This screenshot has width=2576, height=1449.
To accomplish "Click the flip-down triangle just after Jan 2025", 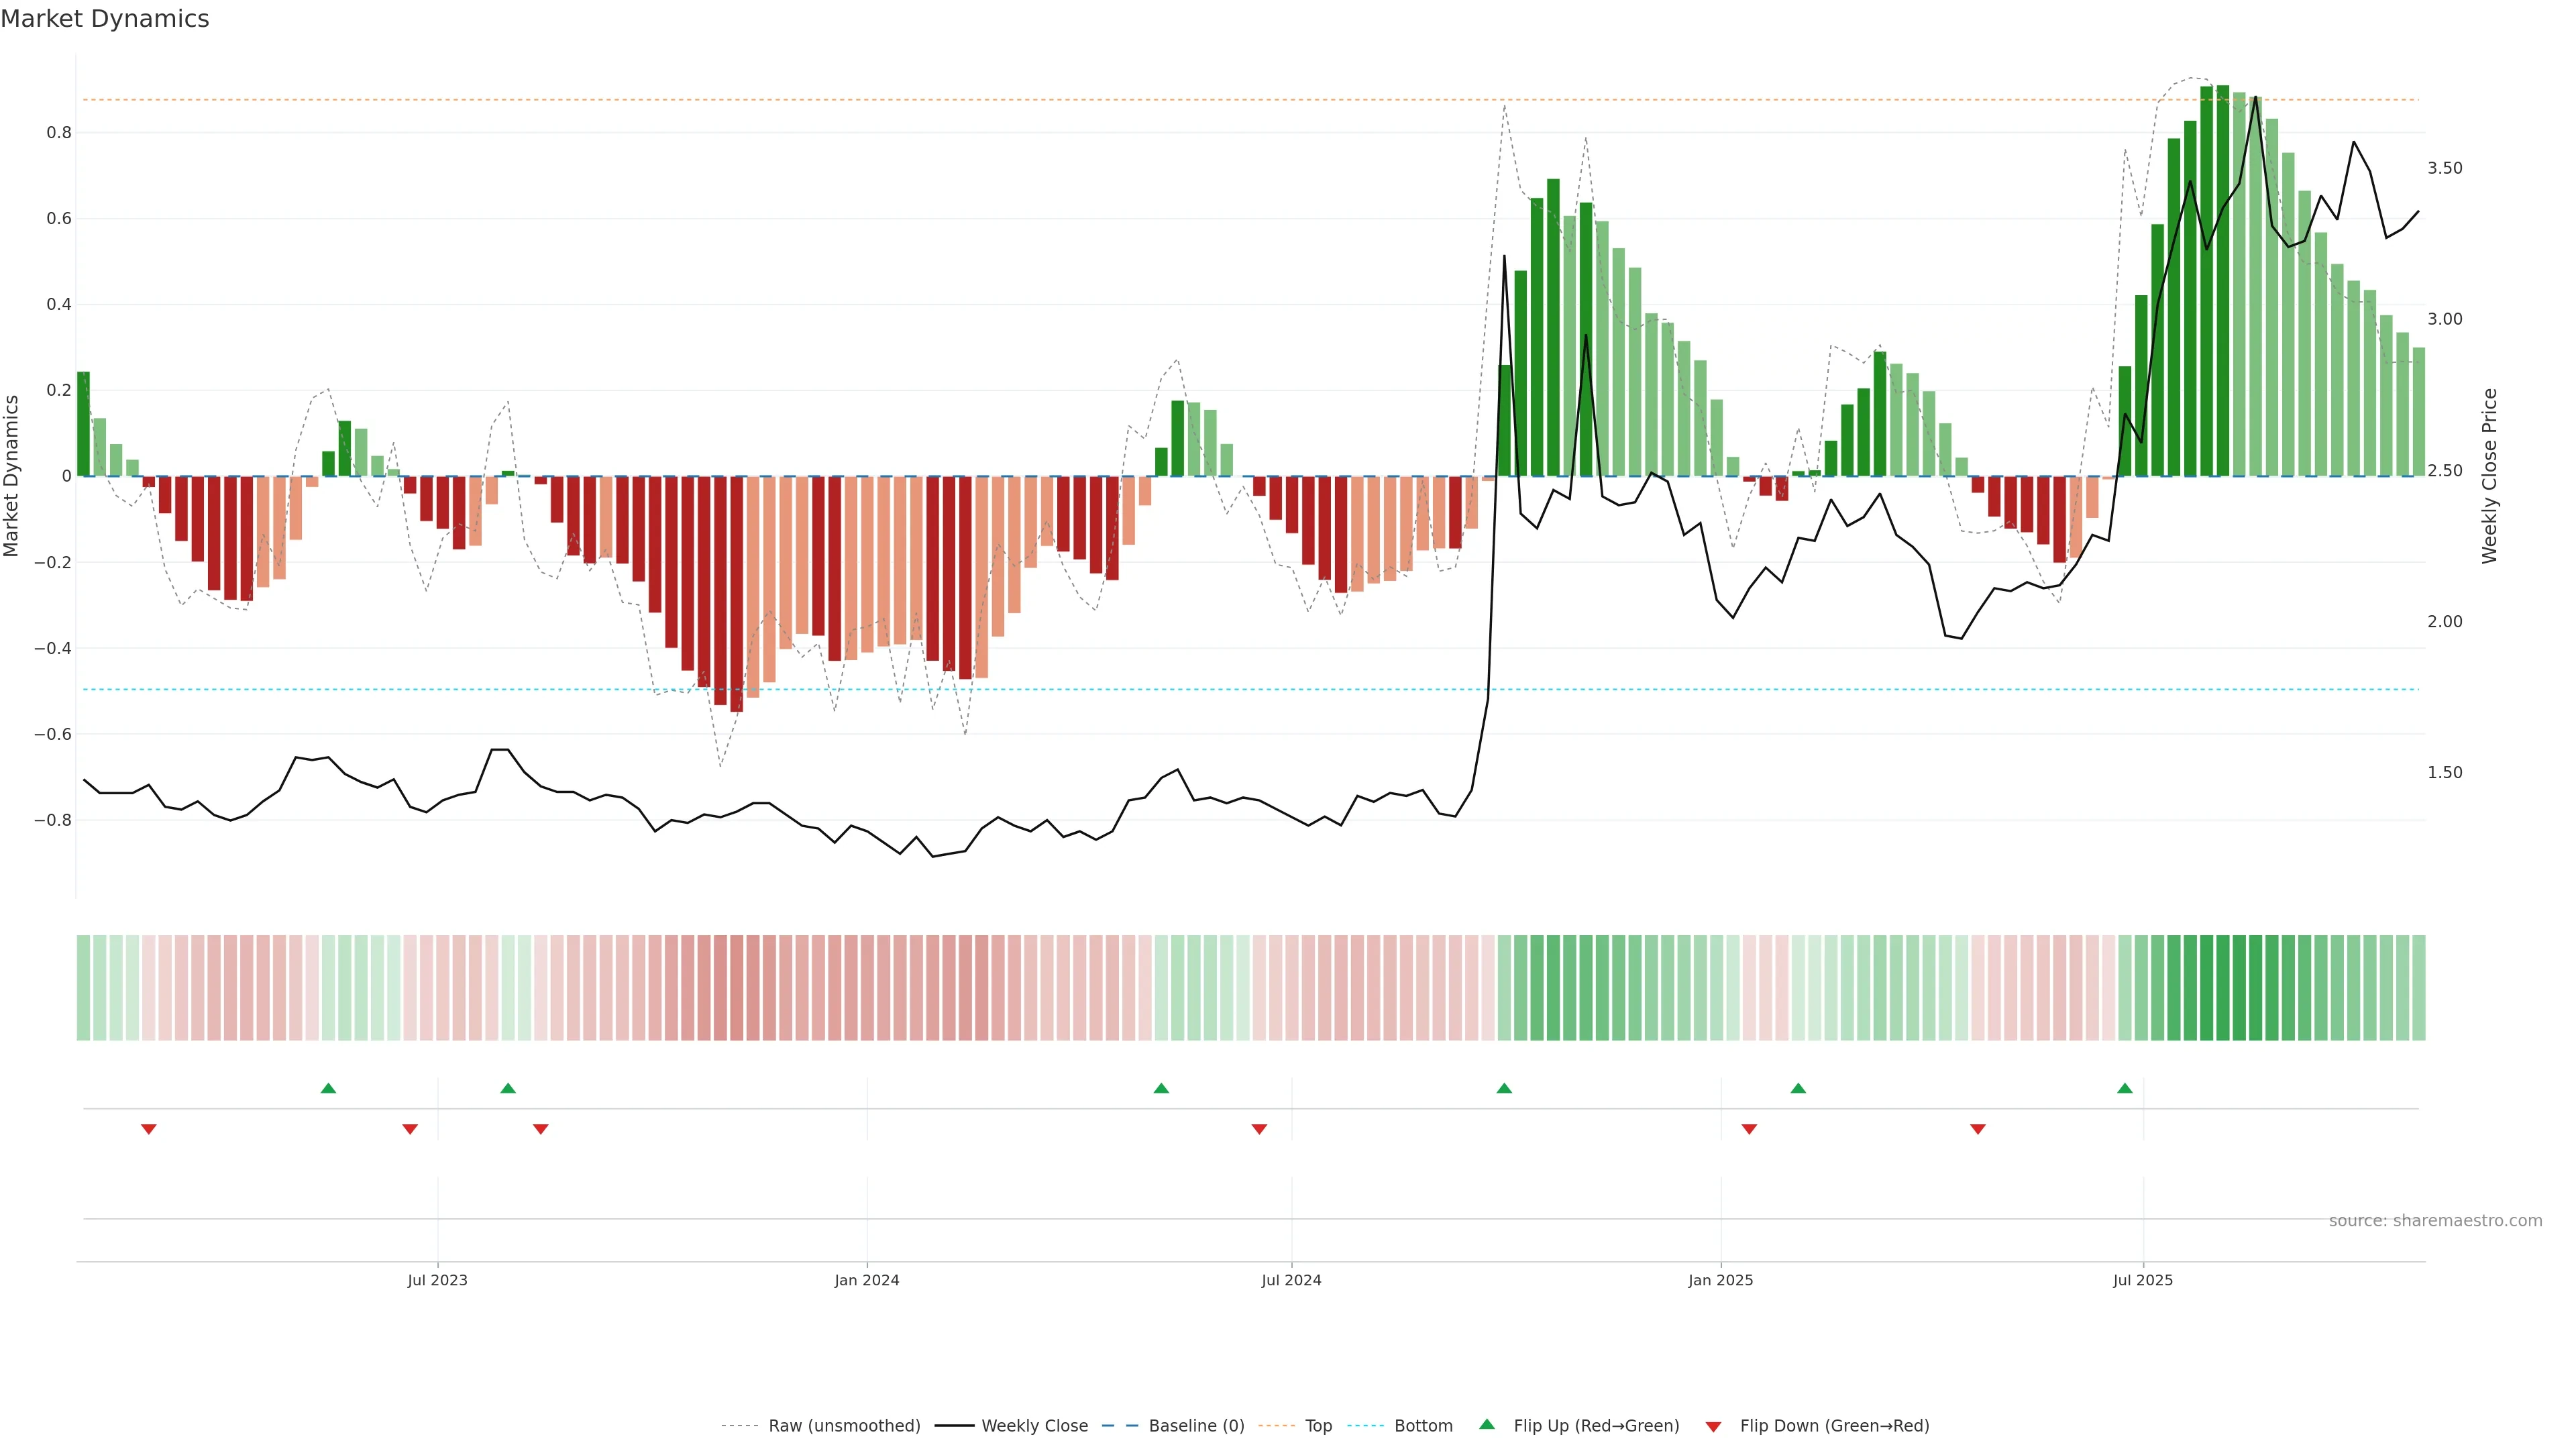I will pyautogui.click(x=1749, y=1129).
